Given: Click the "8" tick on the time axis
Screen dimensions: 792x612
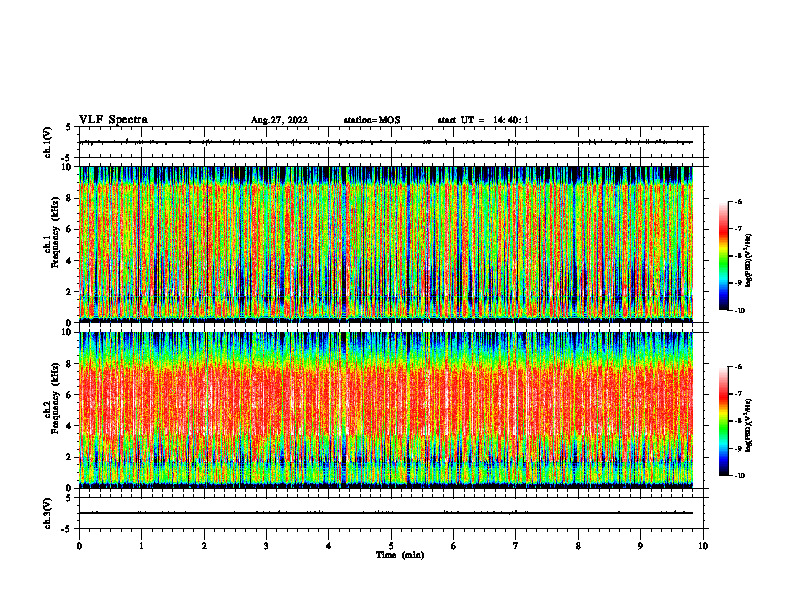Looking at the screenshot, I should (x=578, y=546).
